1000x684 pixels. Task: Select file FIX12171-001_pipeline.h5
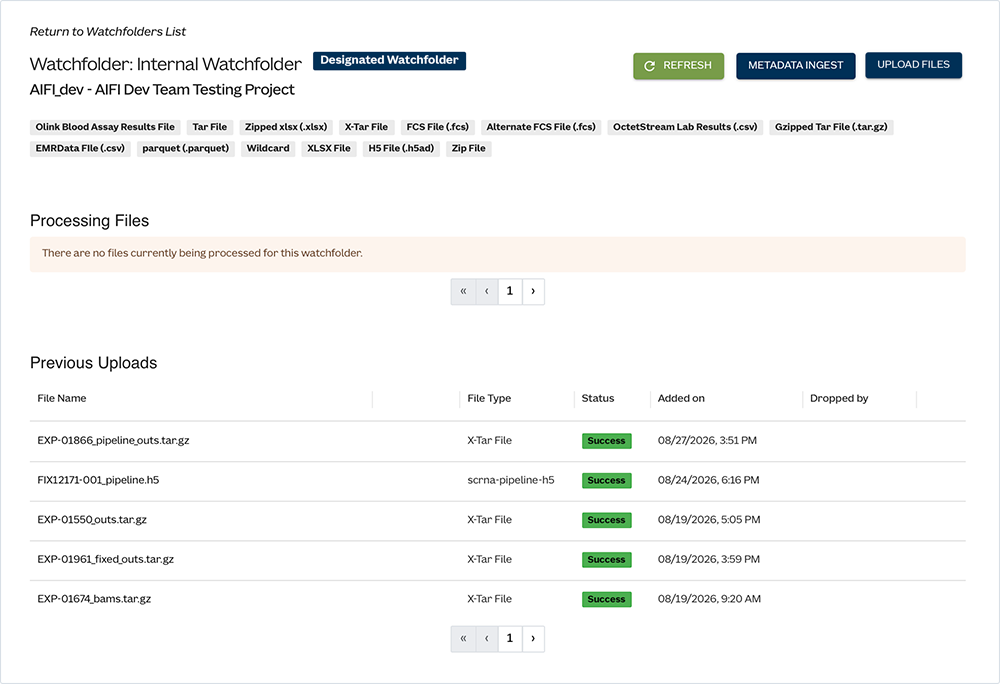tap(98, 480)
